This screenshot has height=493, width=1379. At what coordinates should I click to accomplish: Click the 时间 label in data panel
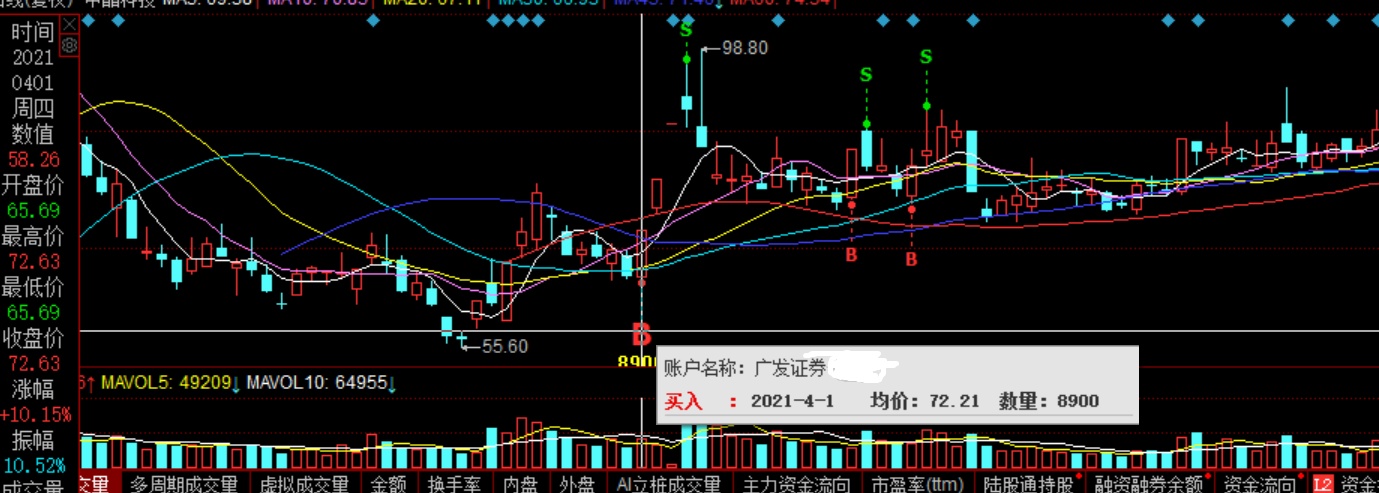click(33, 31)
